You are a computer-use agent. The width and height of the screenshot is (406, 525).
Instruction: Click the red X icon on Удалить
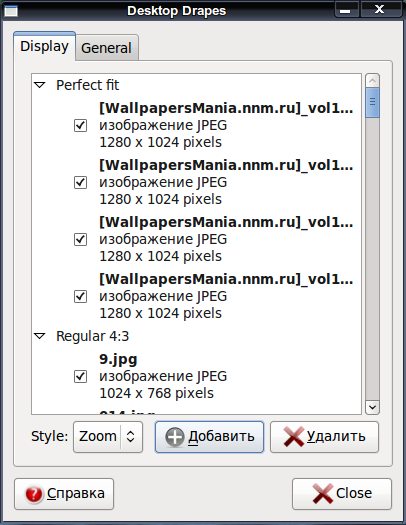pos(294,437)
